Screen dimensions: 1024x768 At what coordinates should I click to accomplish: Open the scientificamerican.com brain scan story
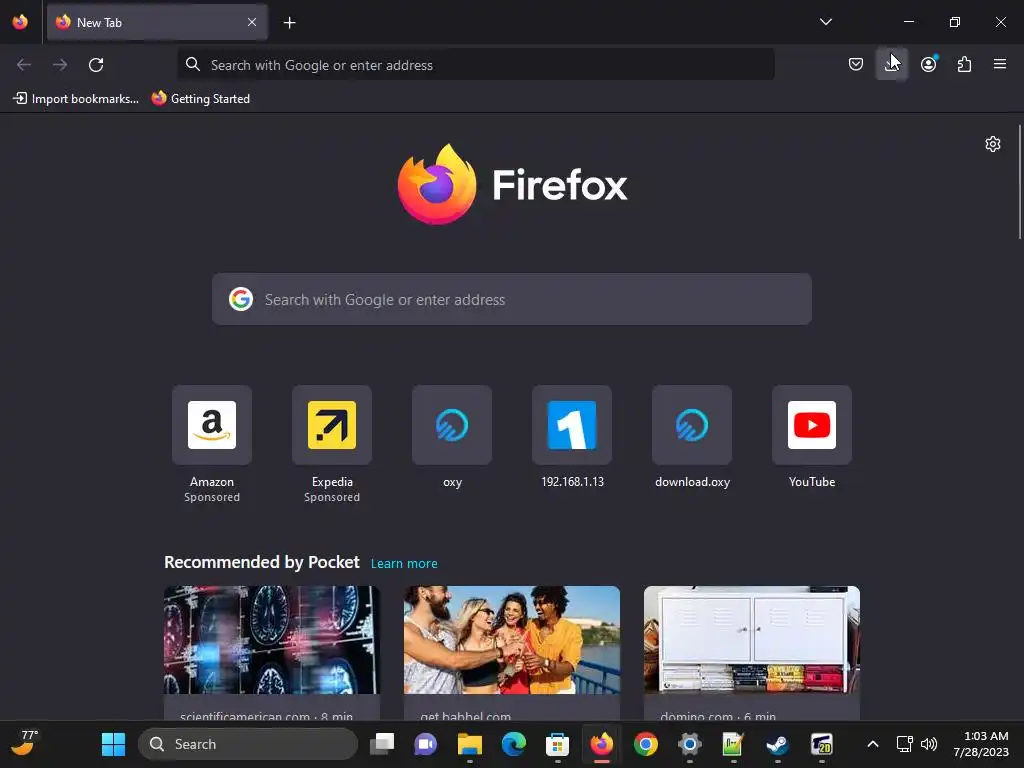pyautogui.click(x=272, y=653)
